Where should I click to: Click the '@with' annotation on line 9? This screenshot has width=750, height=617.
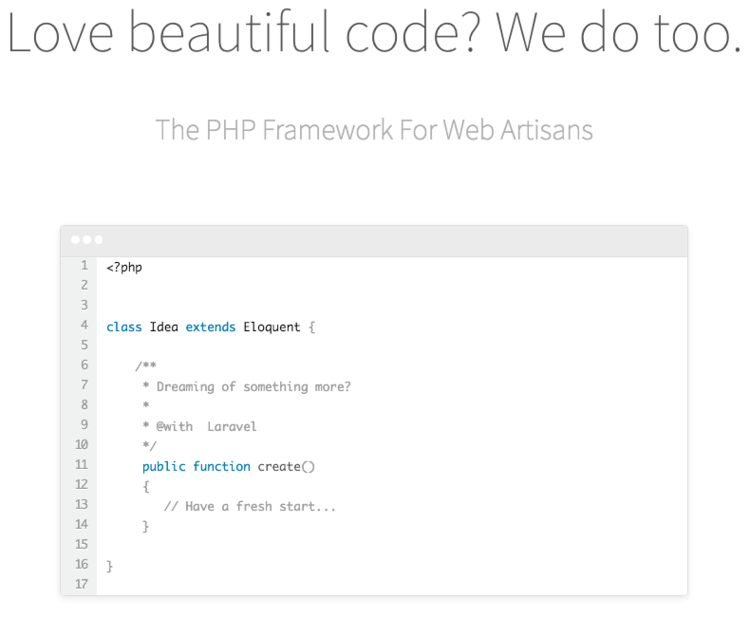175,426
